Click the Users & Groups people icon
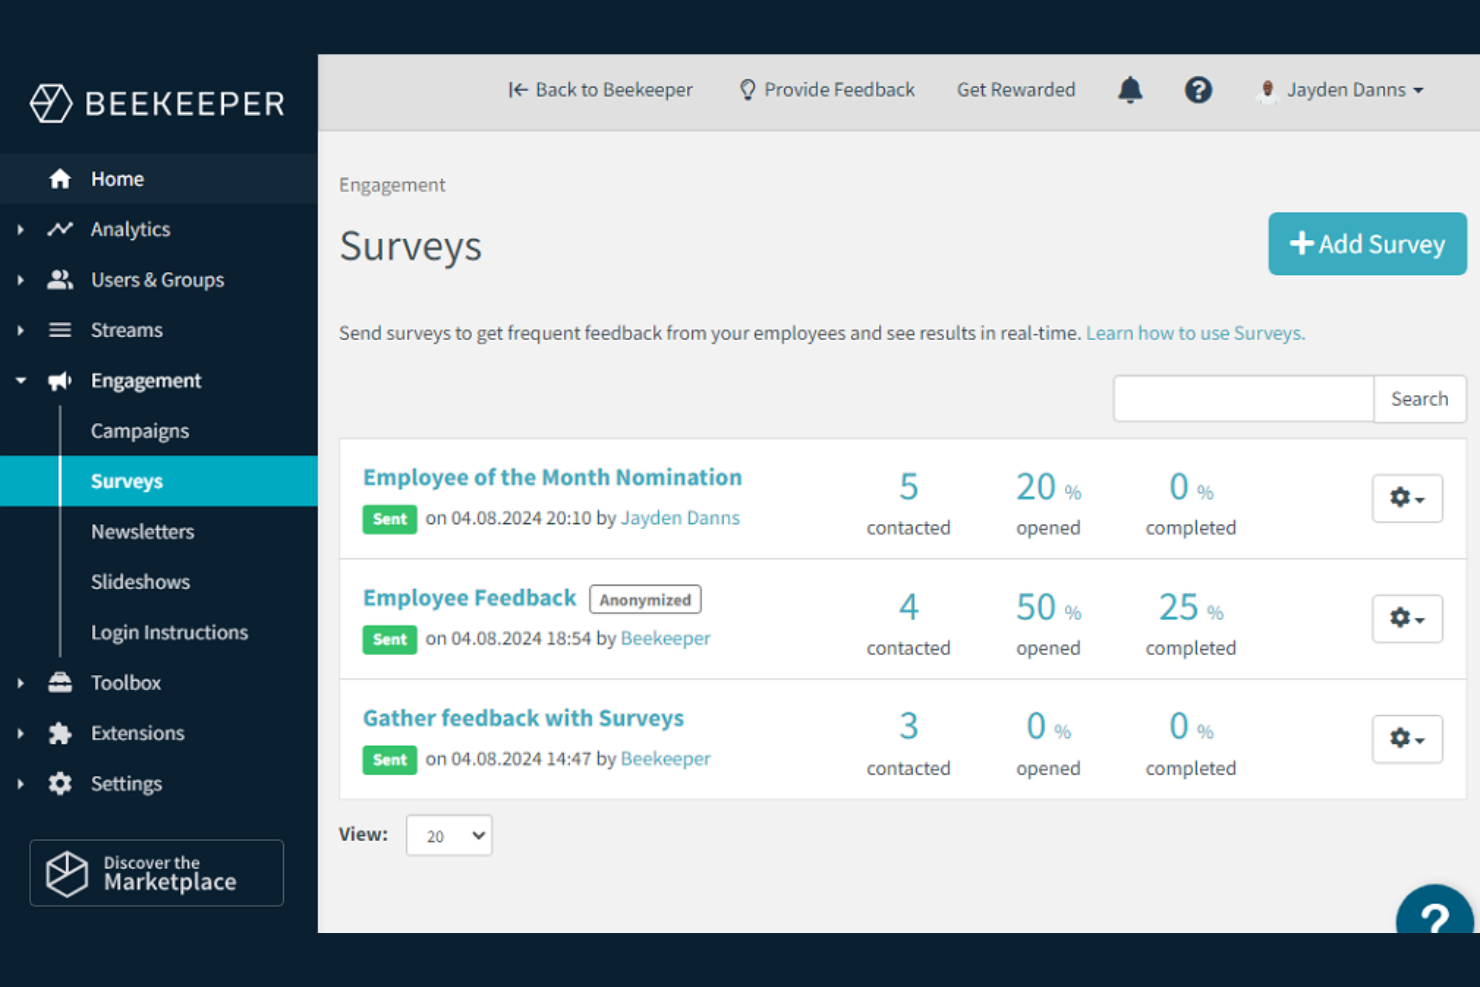The image size is (1480, 987). pyautogui.click(x=60, y=280)
